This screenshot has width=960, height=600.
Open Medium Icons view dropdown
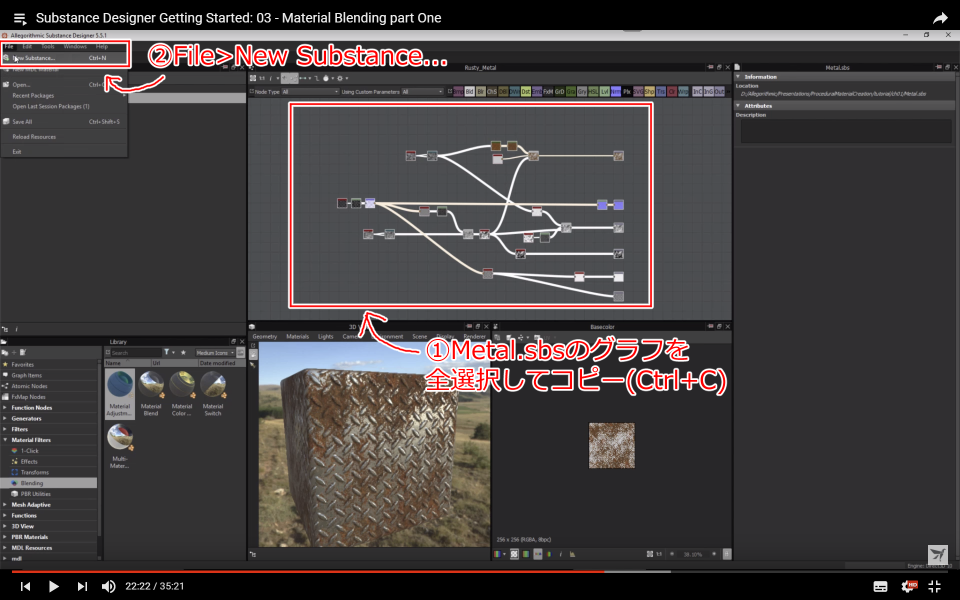click(x=215, y=353)
